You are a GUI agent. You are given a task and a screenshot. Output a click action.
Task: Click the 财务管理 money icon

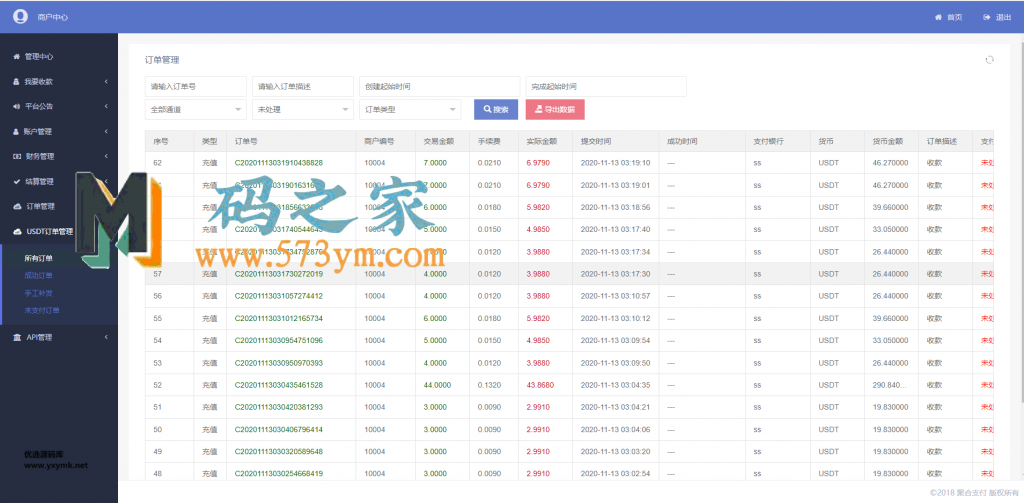(x=16, y=156)
